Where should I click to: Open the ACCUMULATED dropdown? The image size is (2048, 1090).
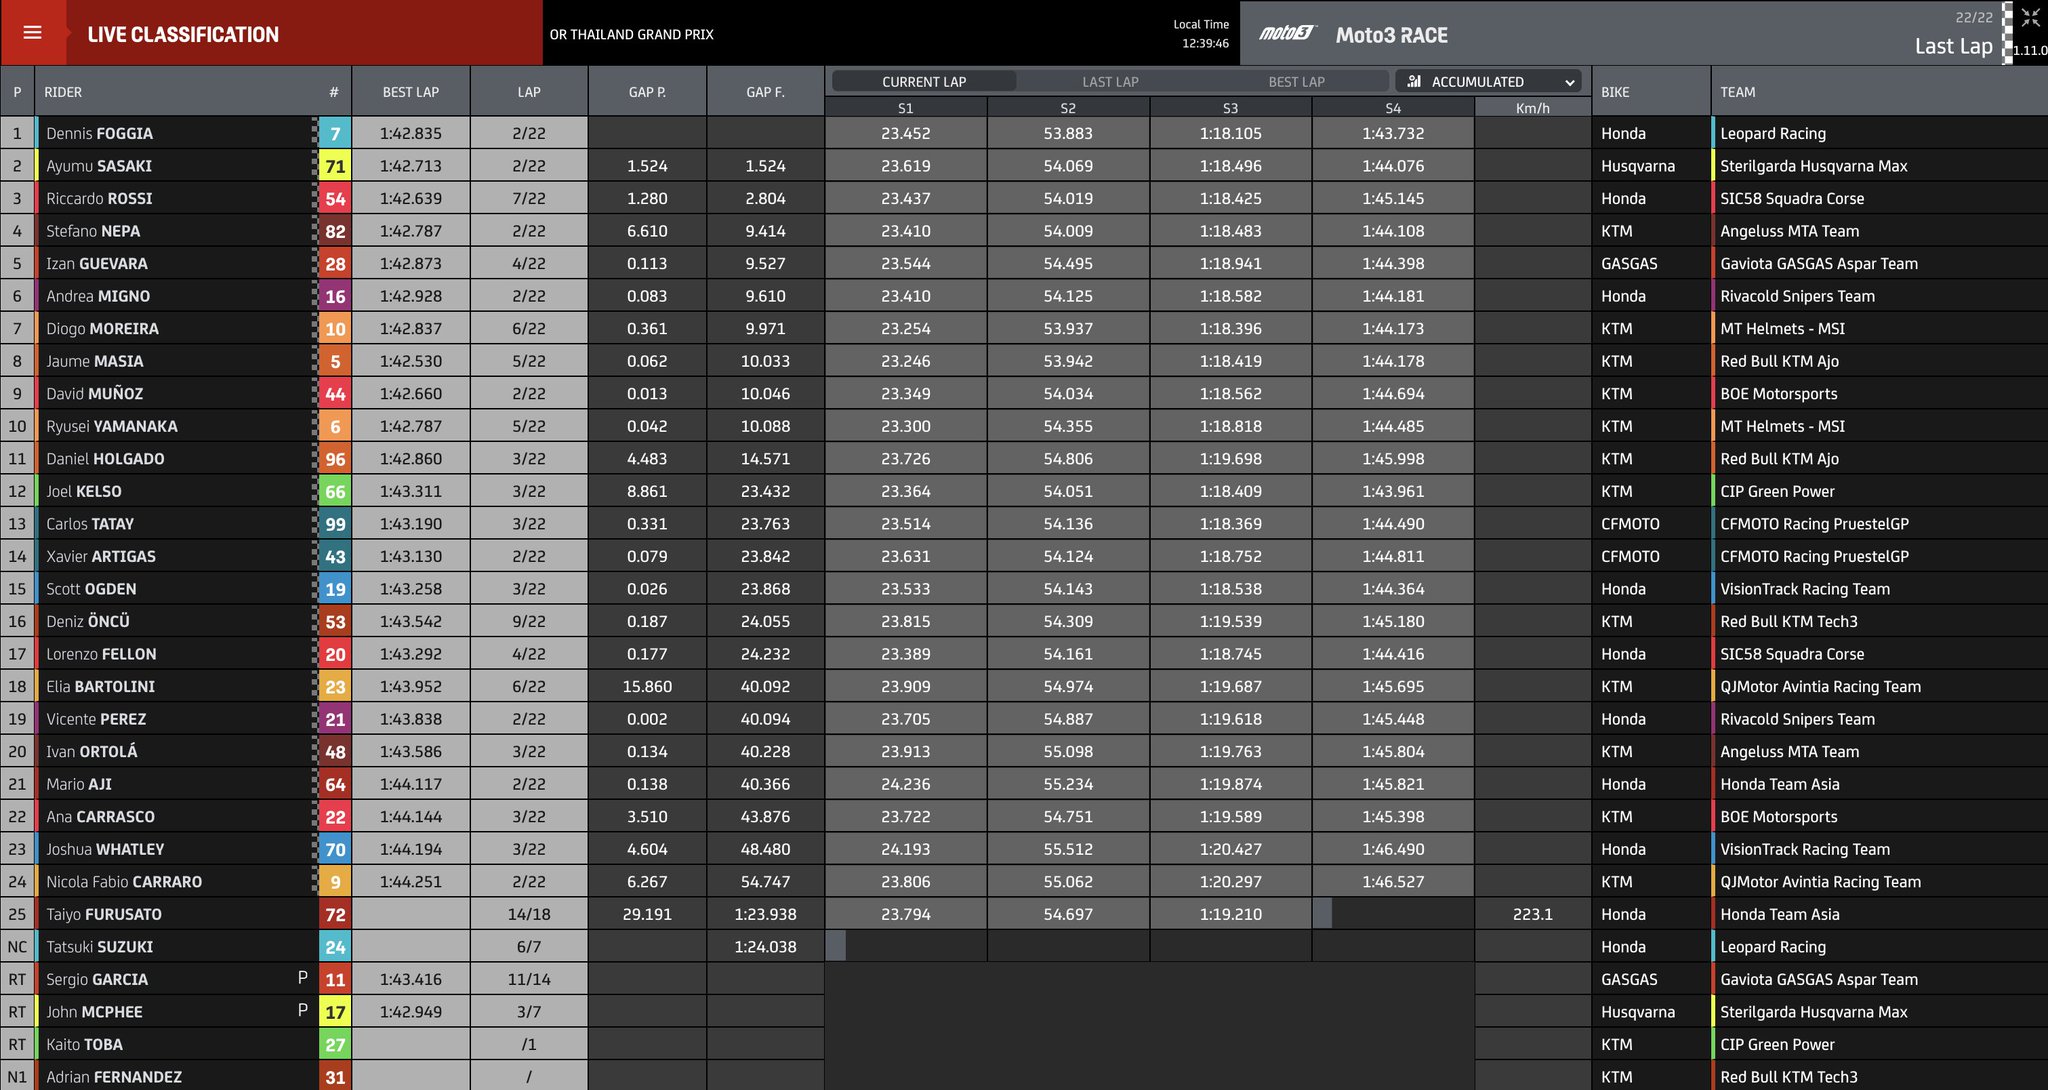point(1489,81)
